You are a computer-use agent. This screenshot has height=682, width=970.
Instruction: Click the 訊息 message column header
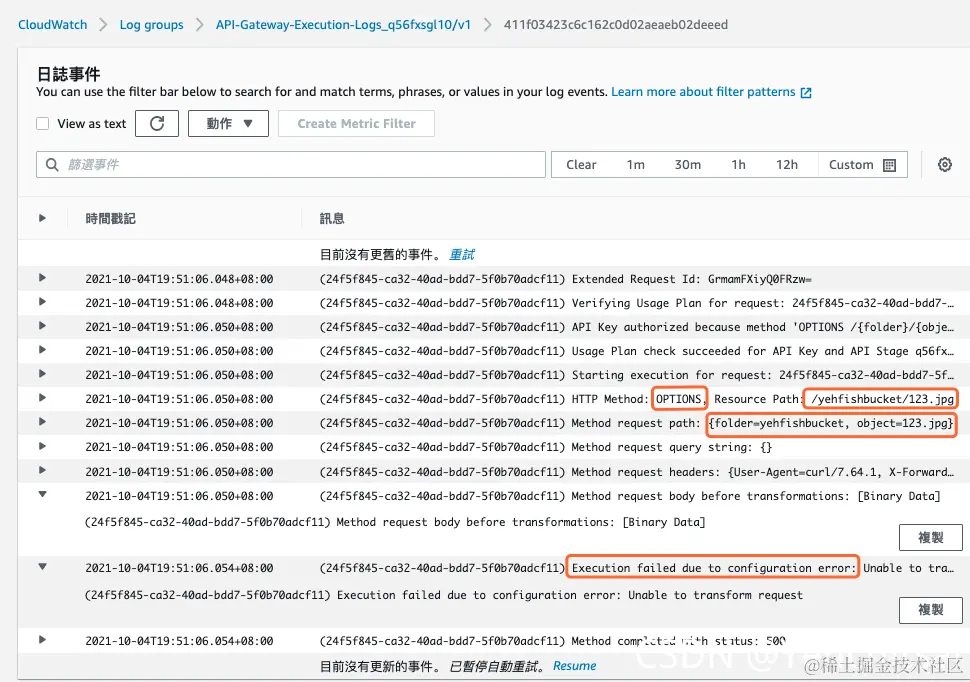pos(332,218)
